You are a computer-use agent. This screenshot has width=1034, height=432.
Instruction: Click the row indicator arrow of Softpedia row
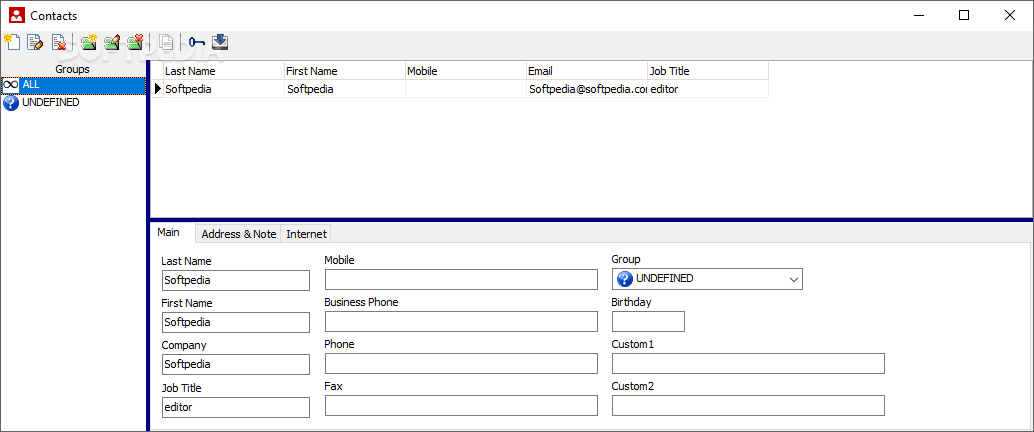158,88
